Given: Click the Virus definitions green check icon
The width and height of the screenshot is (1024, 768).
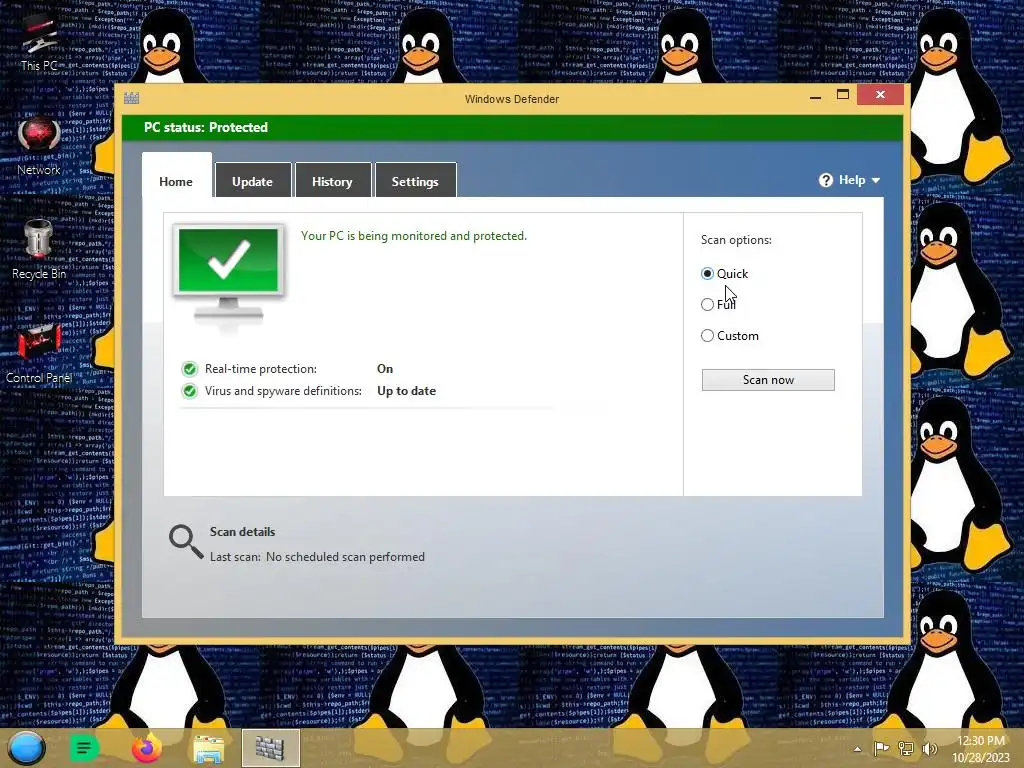Looking at the screenshot, I should point(189,391).
